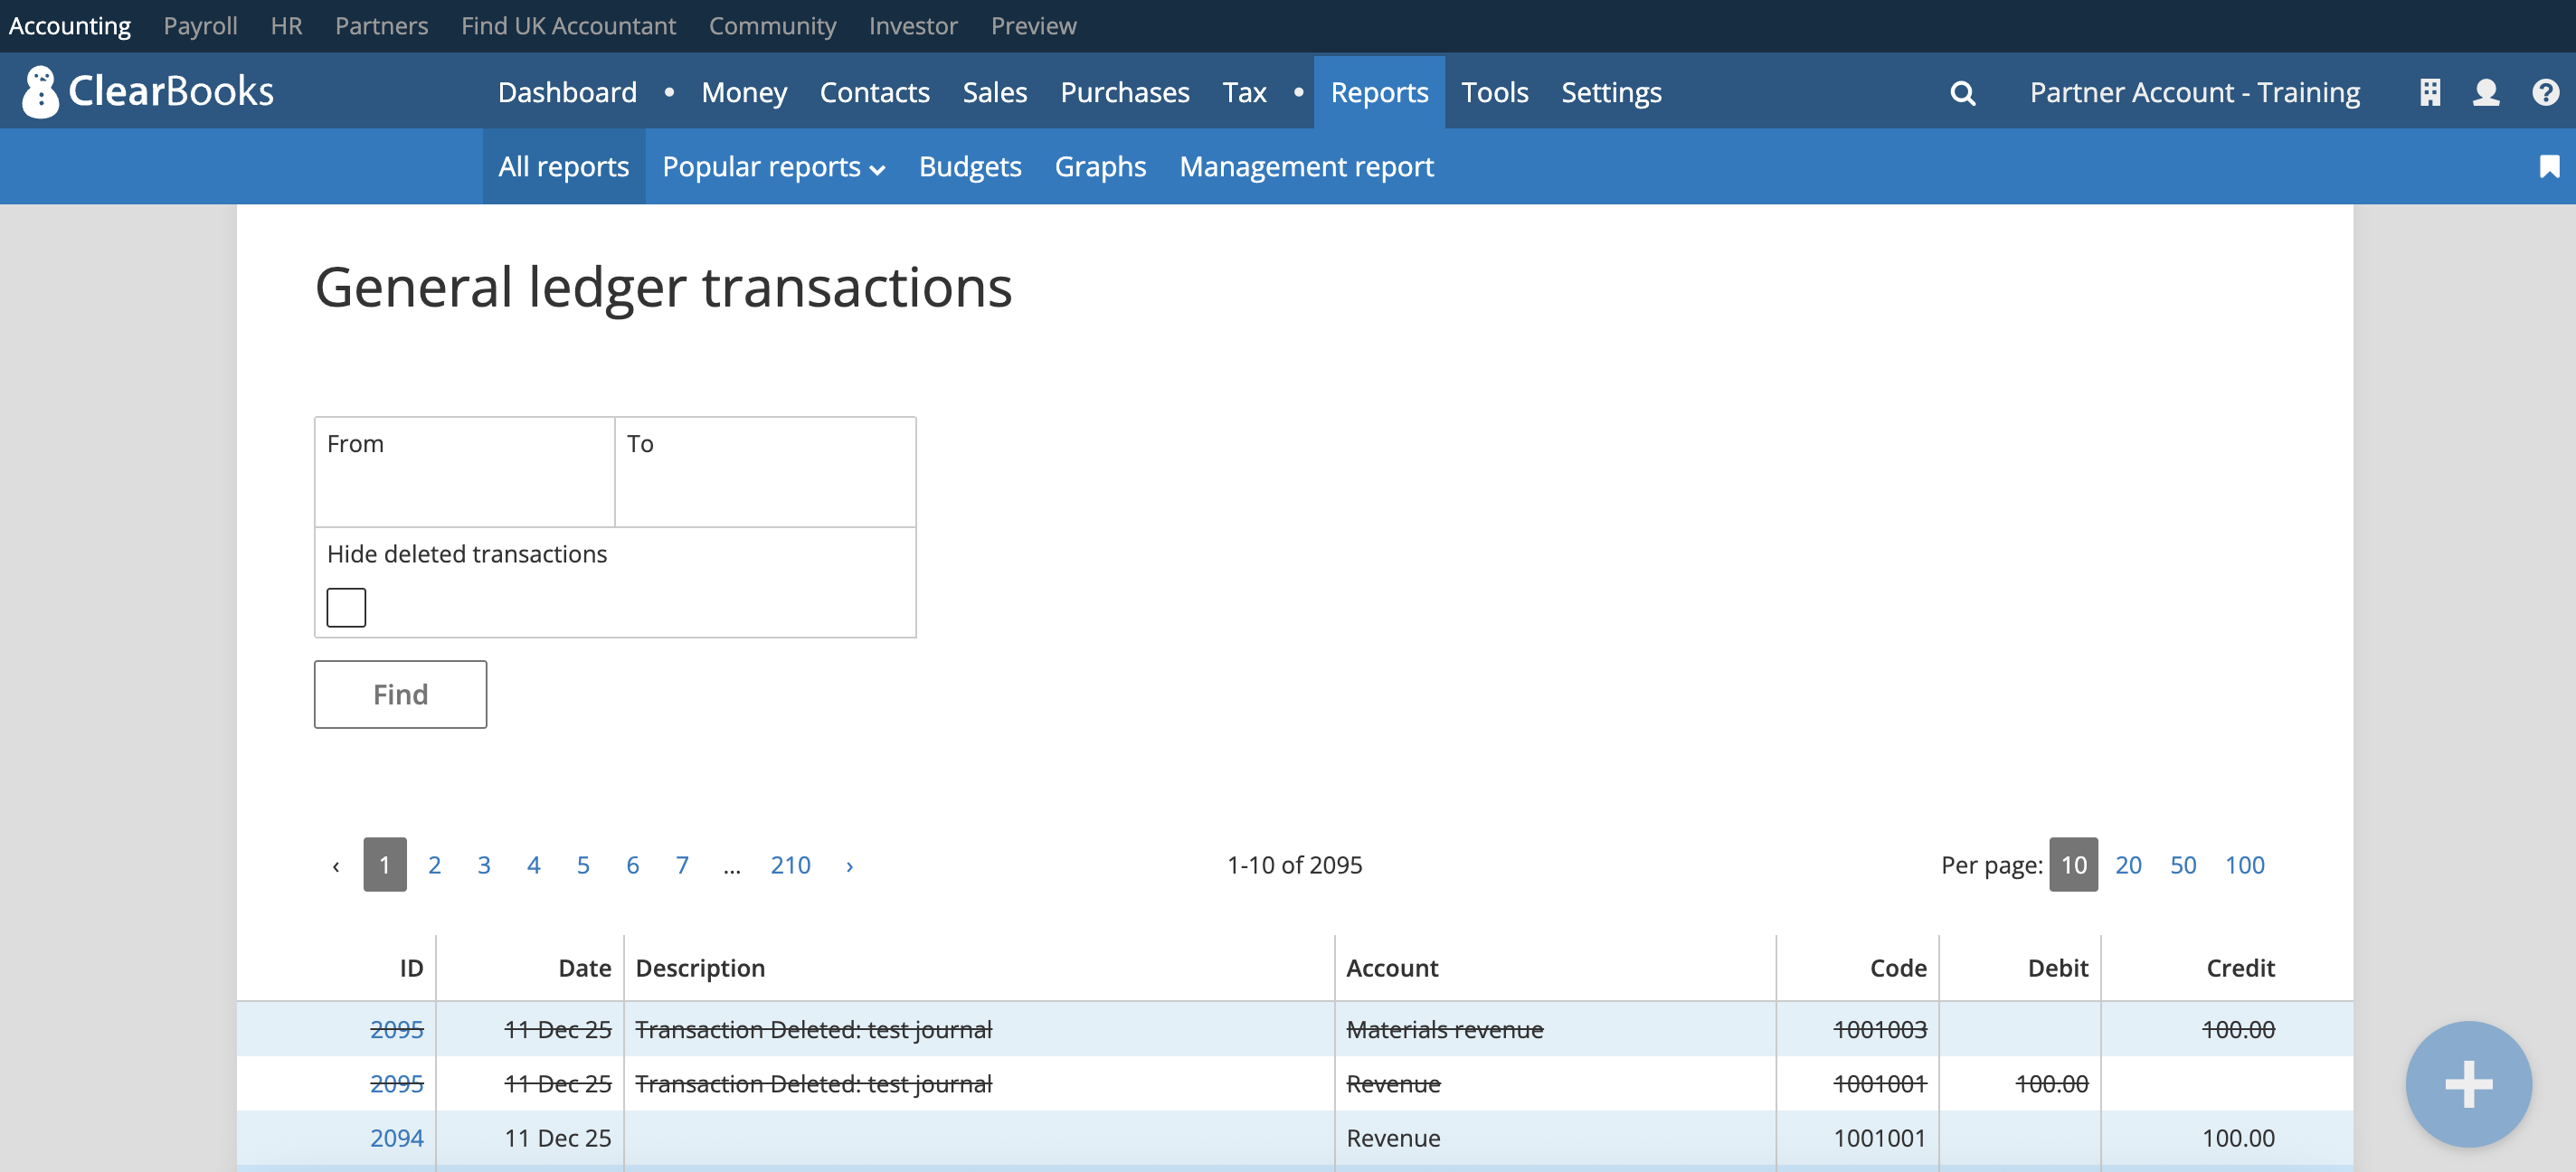Click the search magnifier icon
The image size is (2576, 1172).
point(1962,93)
